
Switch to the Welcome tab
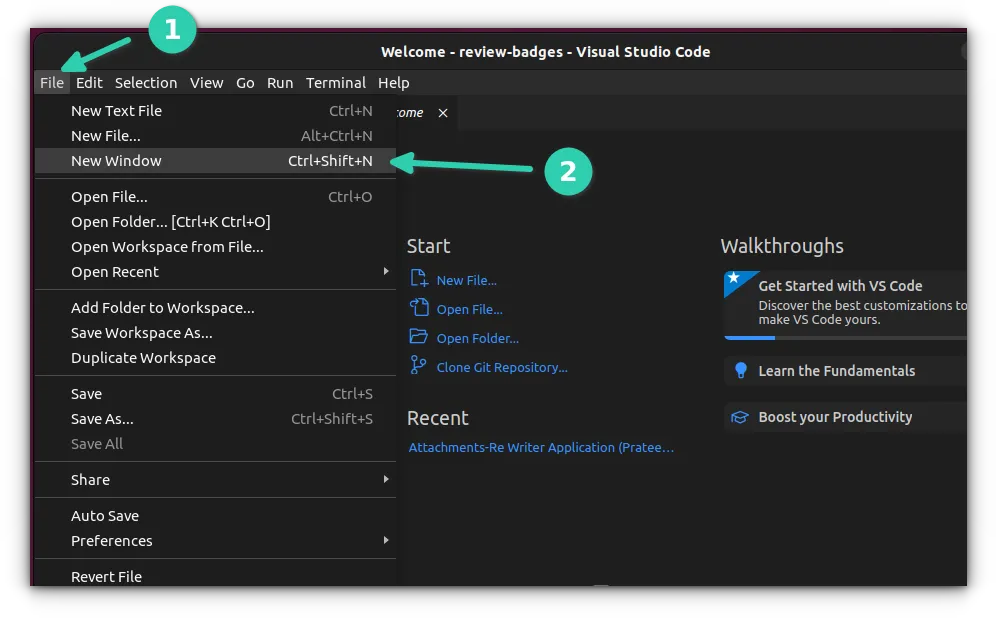coord(412,112)
